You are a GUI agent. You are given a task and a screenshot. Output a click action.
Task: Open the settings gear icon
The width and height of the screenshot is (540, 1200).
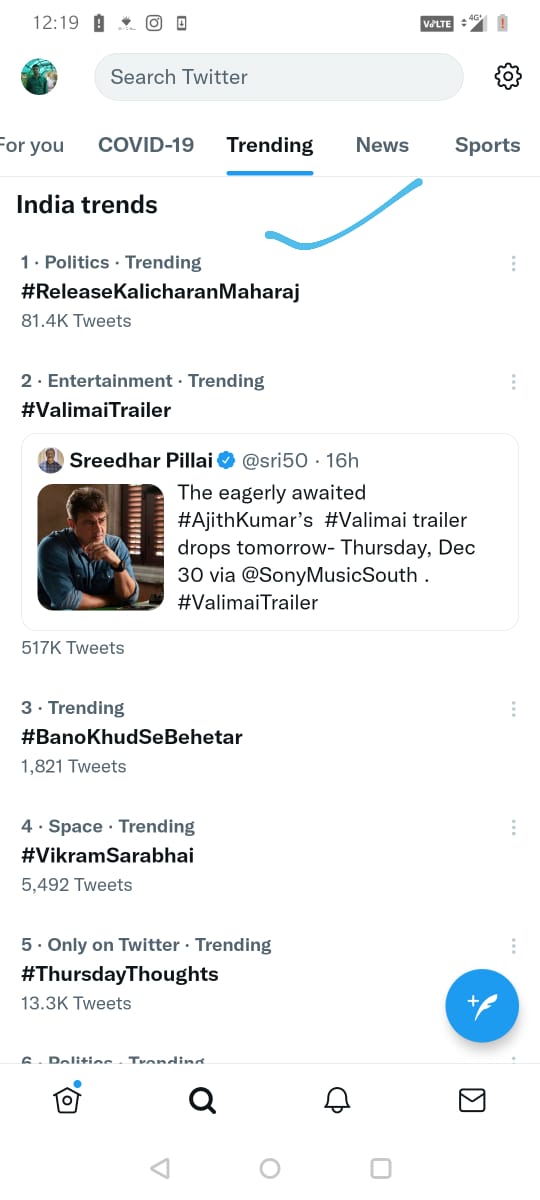(508, 77)
